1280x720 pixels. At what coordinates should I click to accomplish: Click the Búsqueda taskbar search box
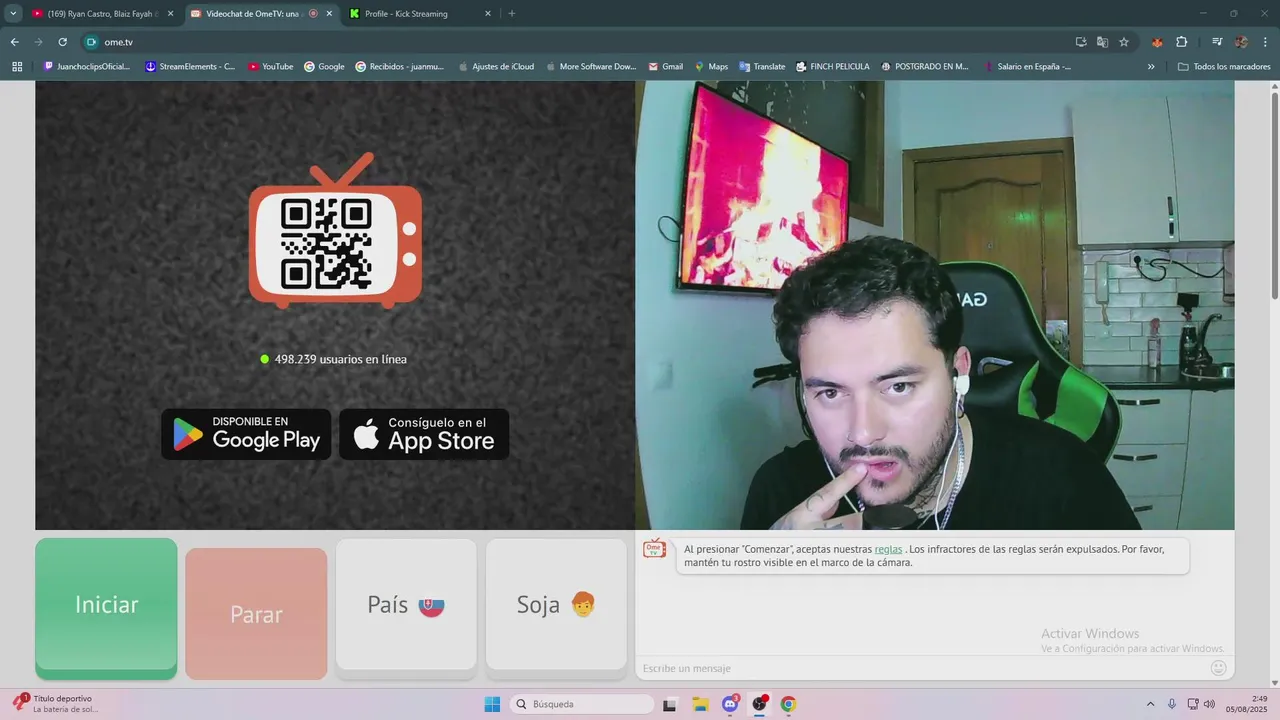[x=582, y=704]
